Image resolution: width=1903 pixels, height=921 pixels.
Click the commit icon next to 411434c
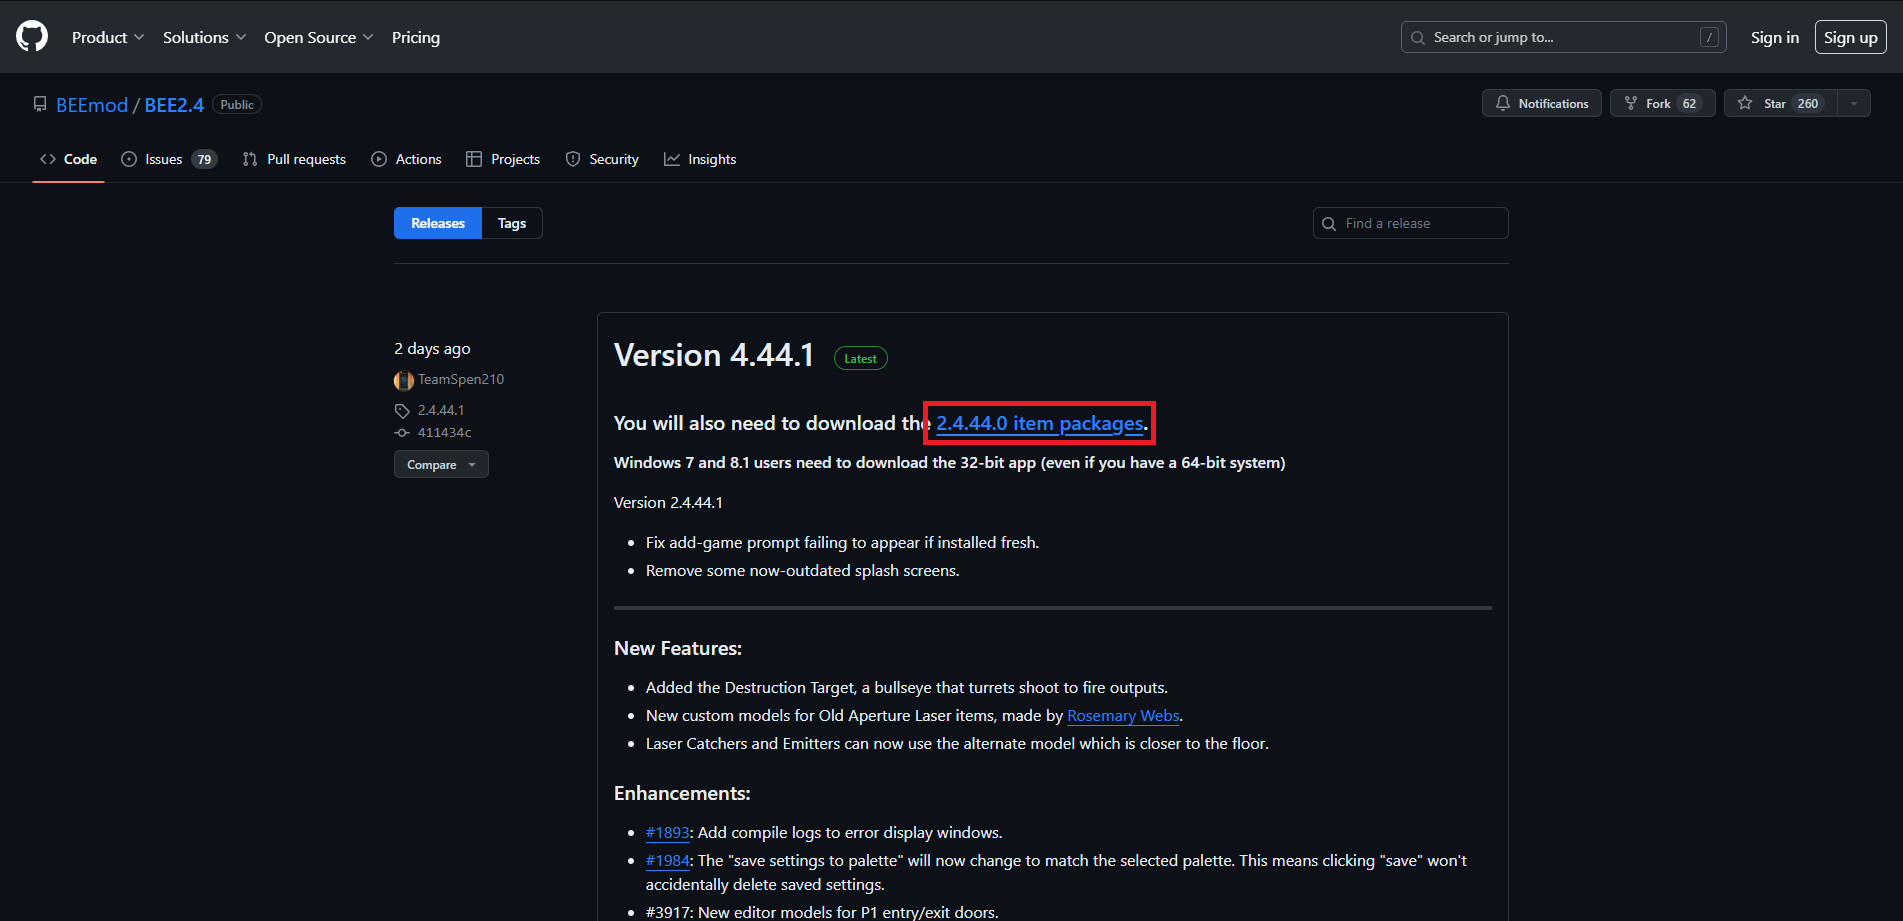click(402, 433)
